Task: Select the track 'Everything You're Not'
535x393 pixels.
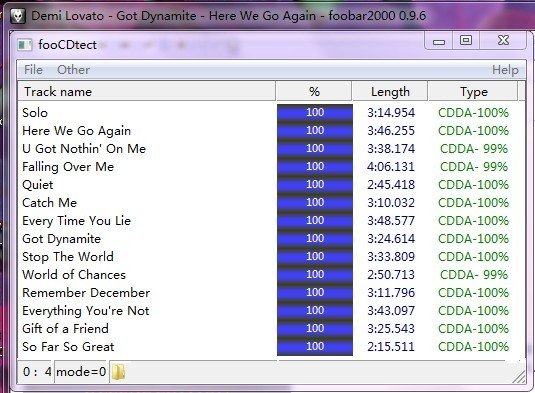Action: tap(86, 311)
